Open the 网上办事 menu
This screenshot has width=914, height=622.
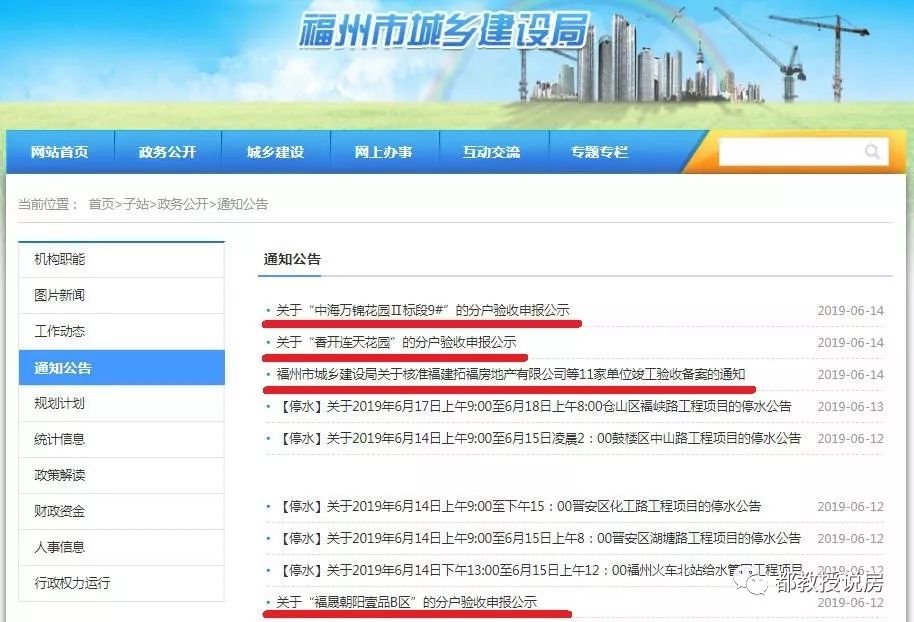point(383,151)
